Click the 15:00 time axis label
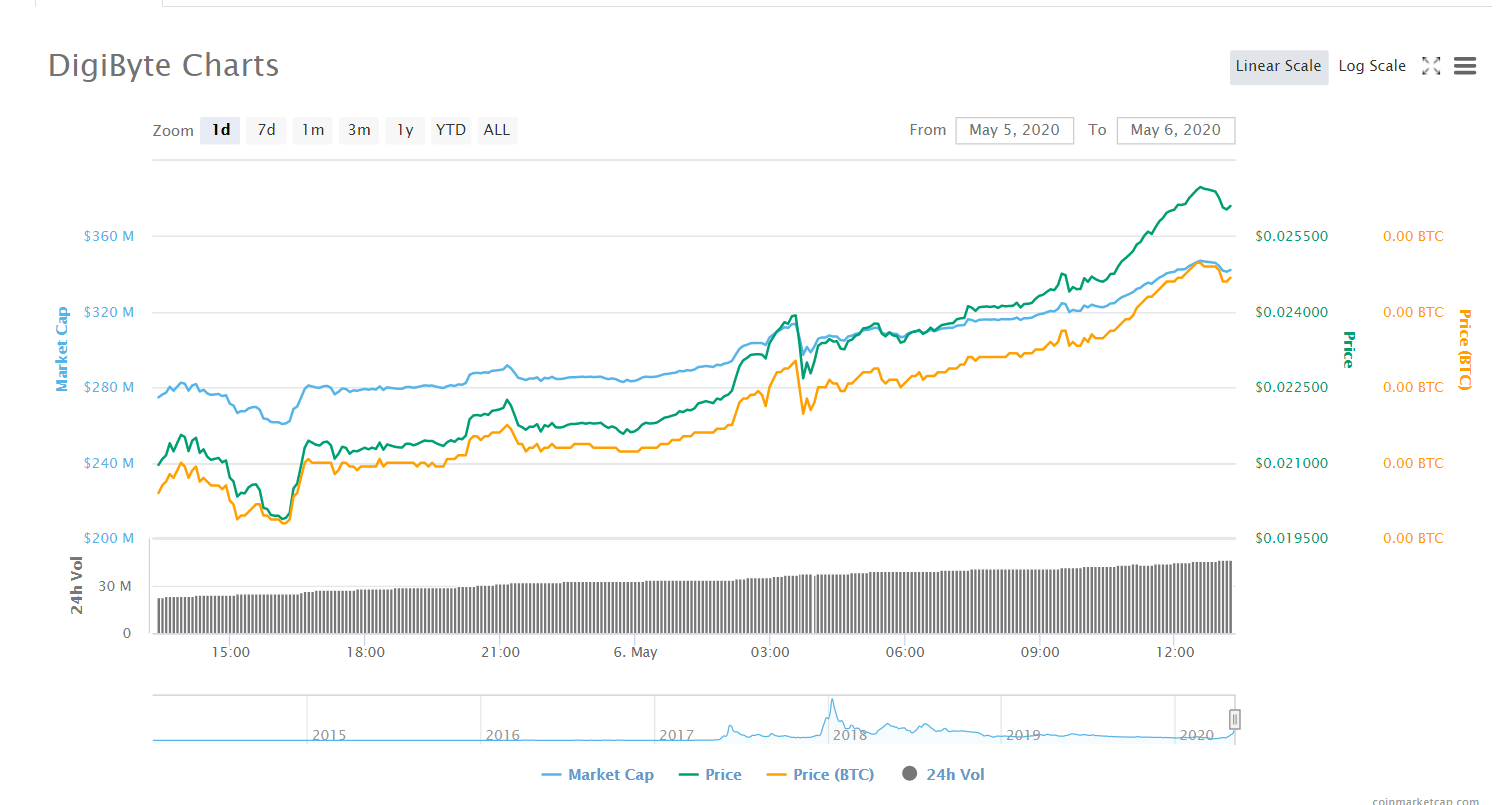The image size is (1498, 805). [230, 652]
